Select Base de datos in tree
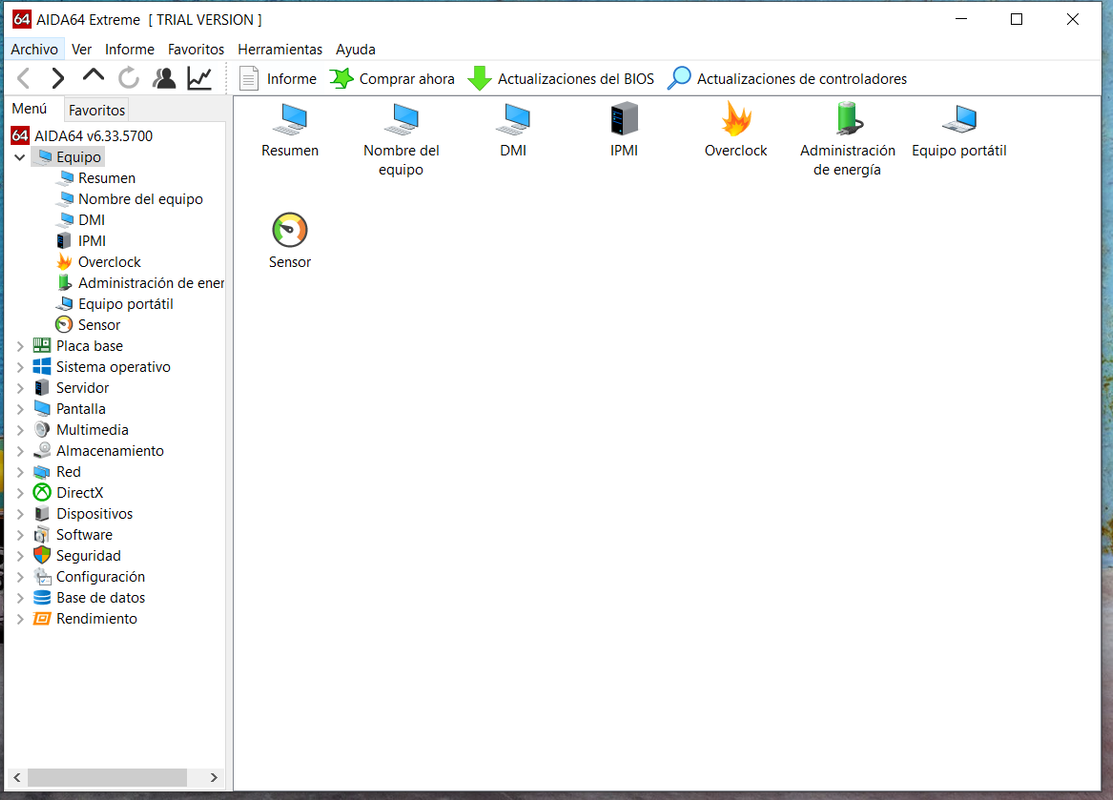This screenshot has width=1113, height=800. (x=89, y=598)
